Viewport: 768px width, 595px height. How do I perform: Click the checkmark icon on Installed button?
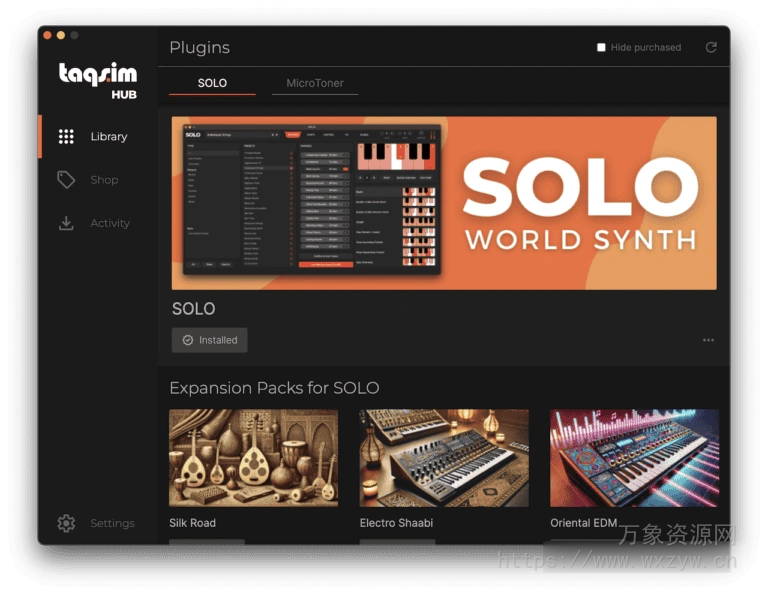187,340
